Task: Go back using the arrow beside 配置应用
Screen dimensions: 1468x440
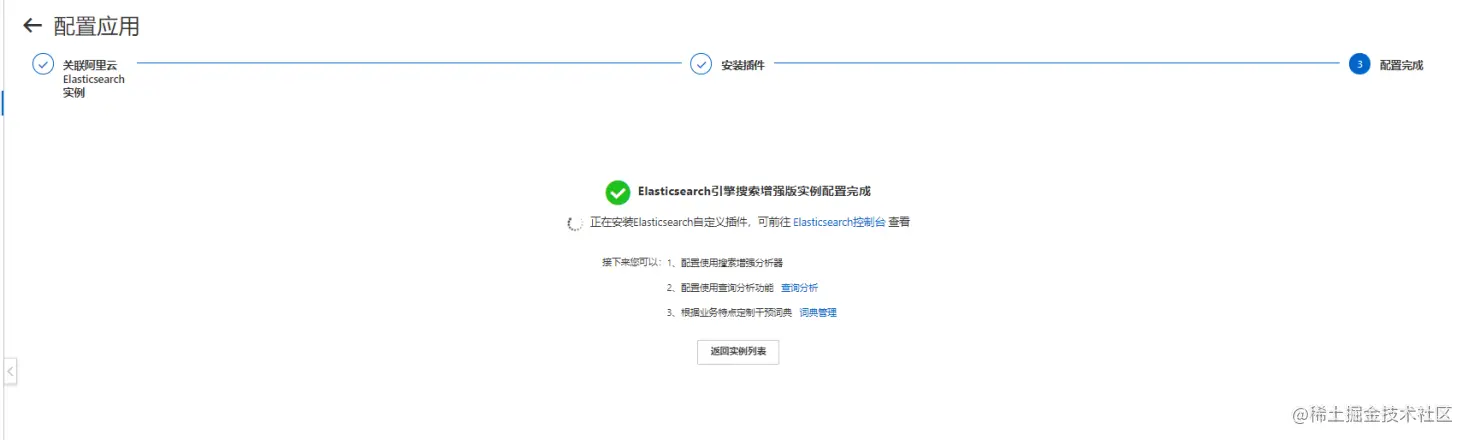Action: click(x=32, y=26)
